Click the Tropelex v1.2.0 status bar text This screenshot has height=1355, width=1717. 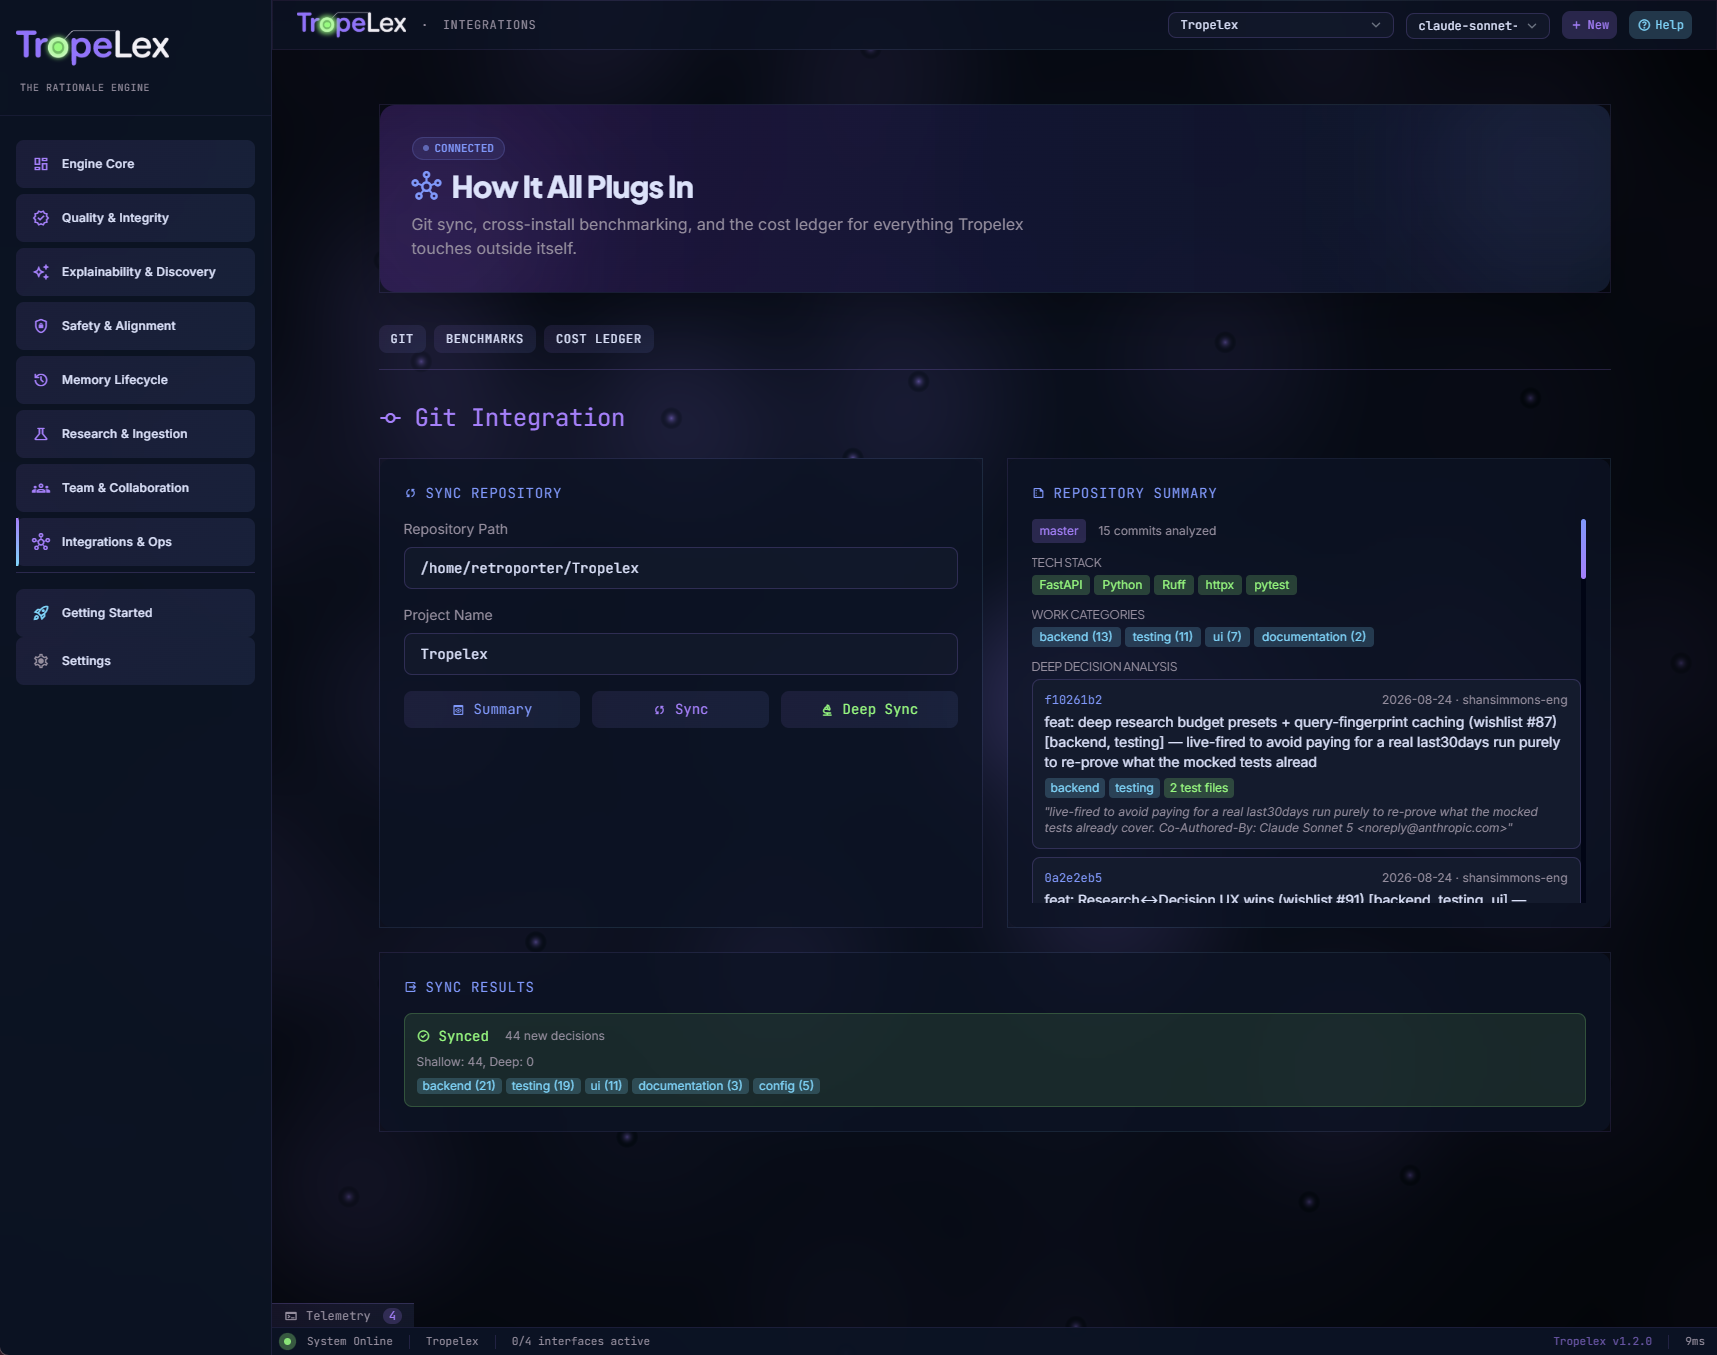tap(1602, 1342)
